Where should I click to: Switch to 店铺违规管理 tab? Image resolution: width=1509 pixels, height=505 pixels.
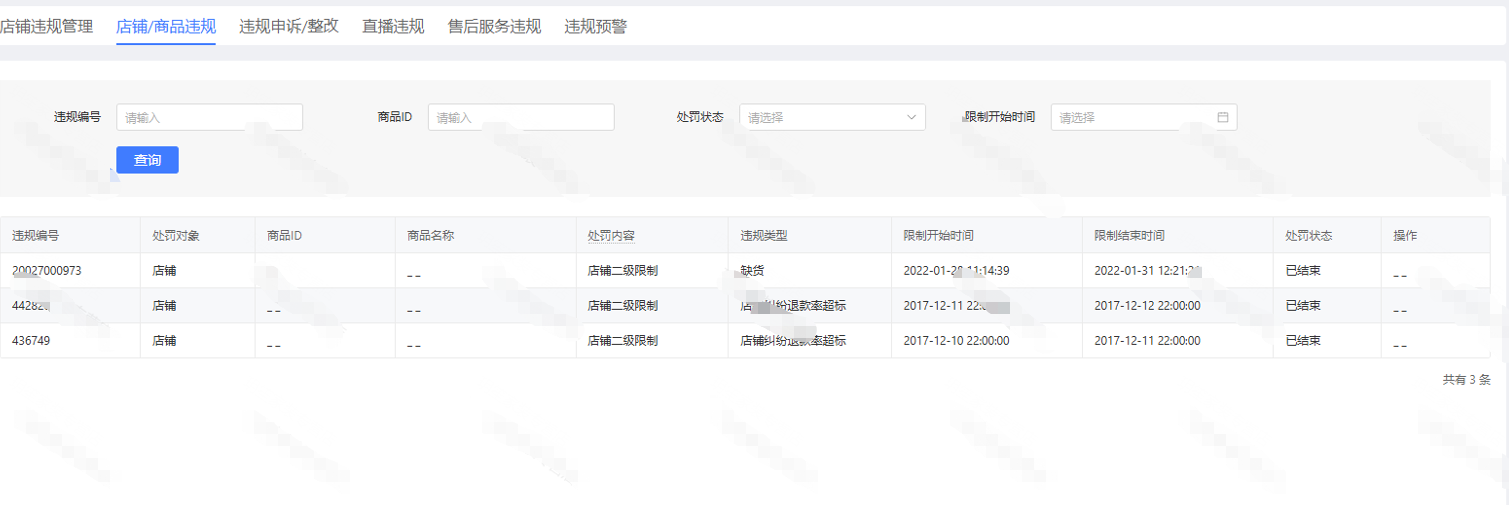46,26
